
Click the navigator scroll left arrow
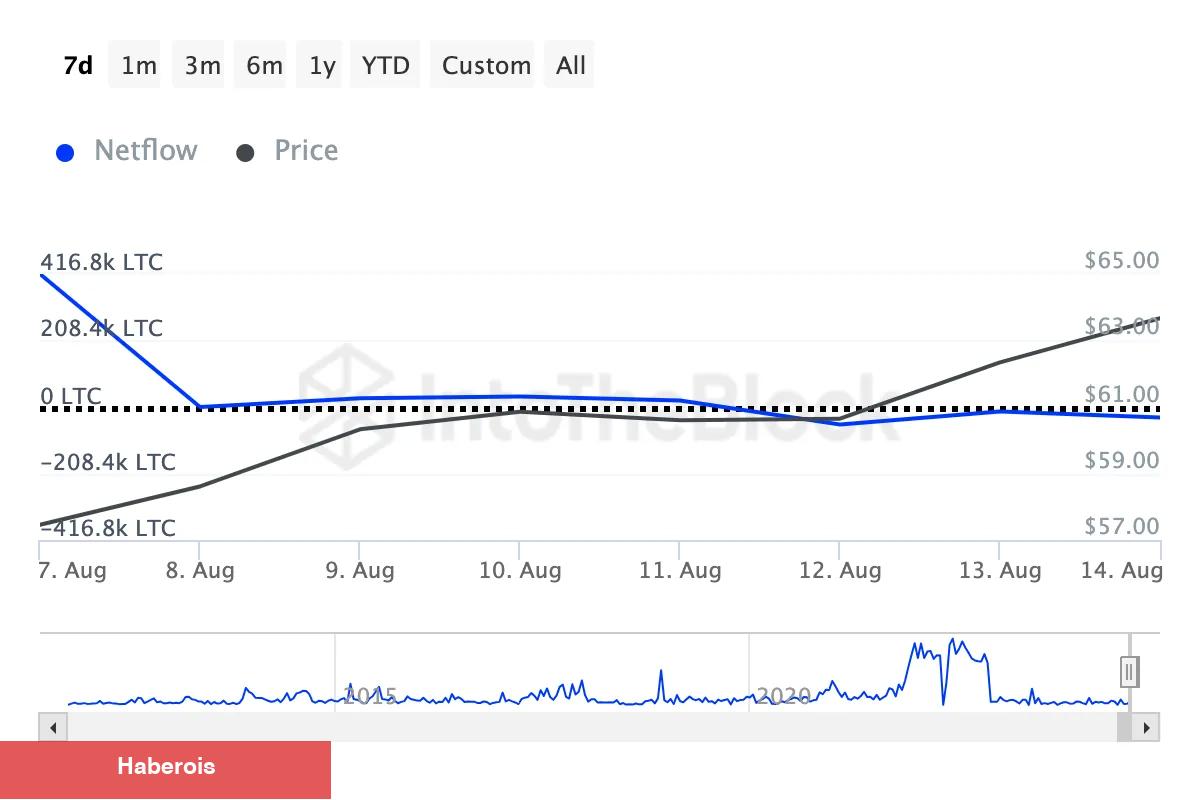(x=51, y=727)
